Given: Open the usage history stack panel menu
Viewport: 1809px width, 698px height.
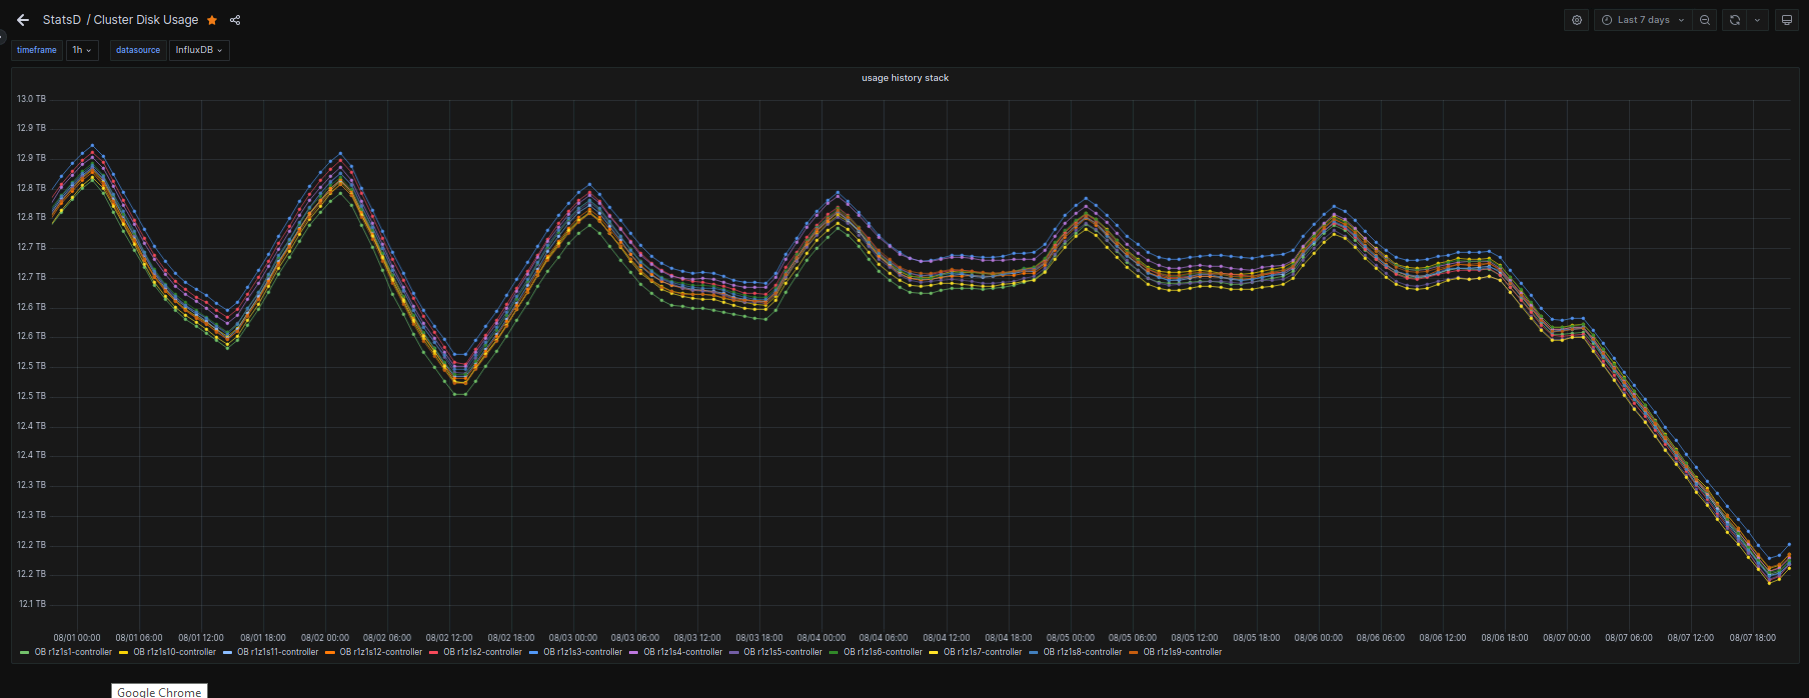Looking at the screenshot, I should pyautogui.click(x=905, y=78).
